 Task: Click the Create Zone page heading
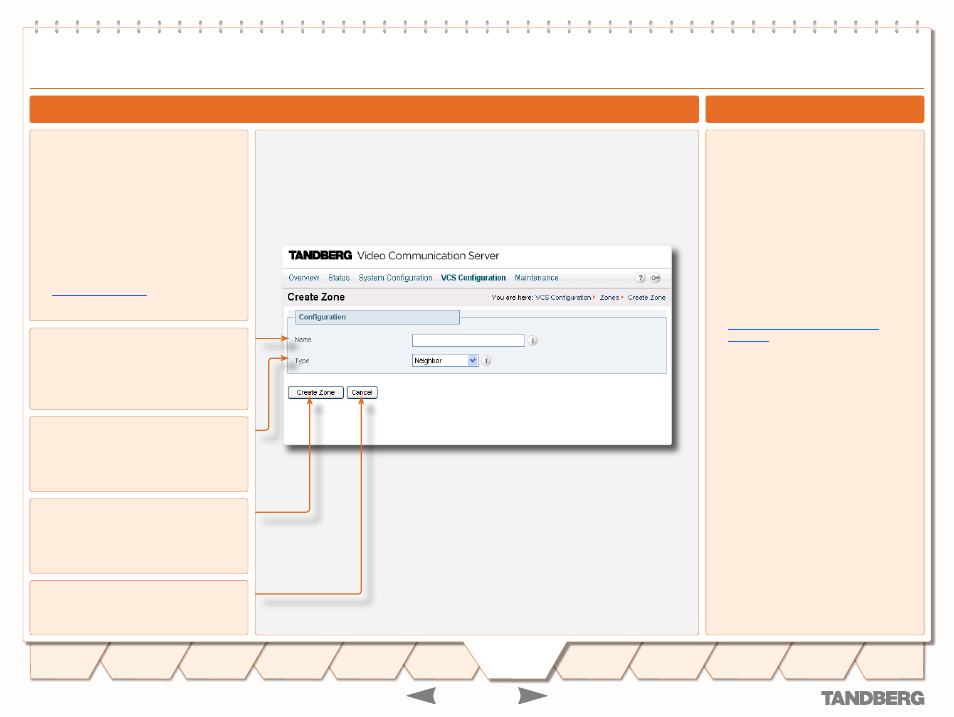tap(316, 297)
